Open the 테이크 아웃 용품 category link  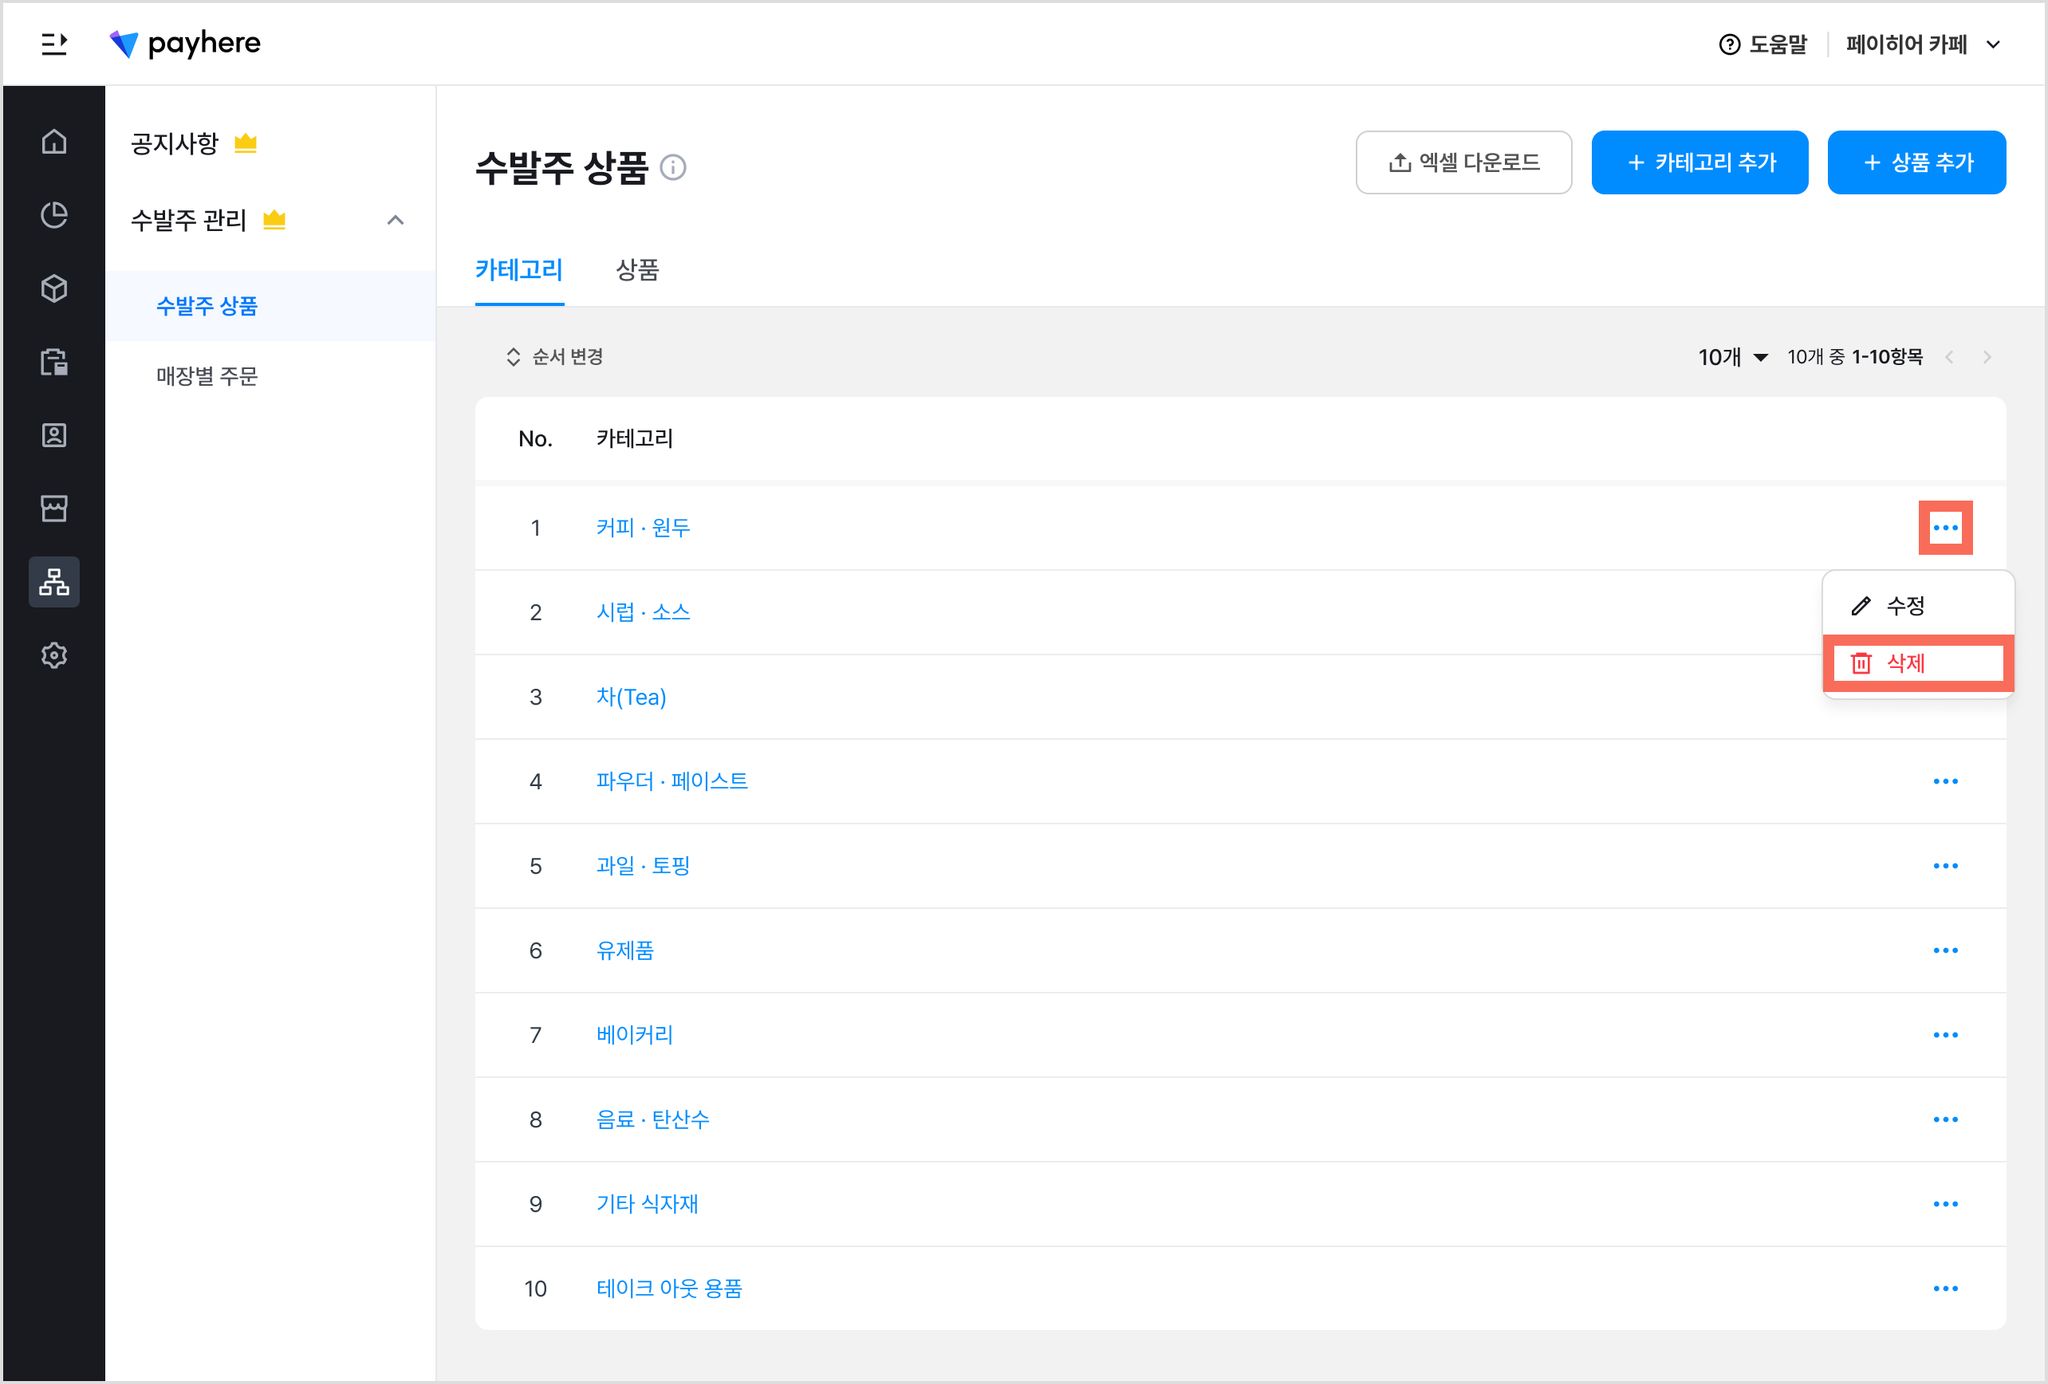(x=669, y=1288)
